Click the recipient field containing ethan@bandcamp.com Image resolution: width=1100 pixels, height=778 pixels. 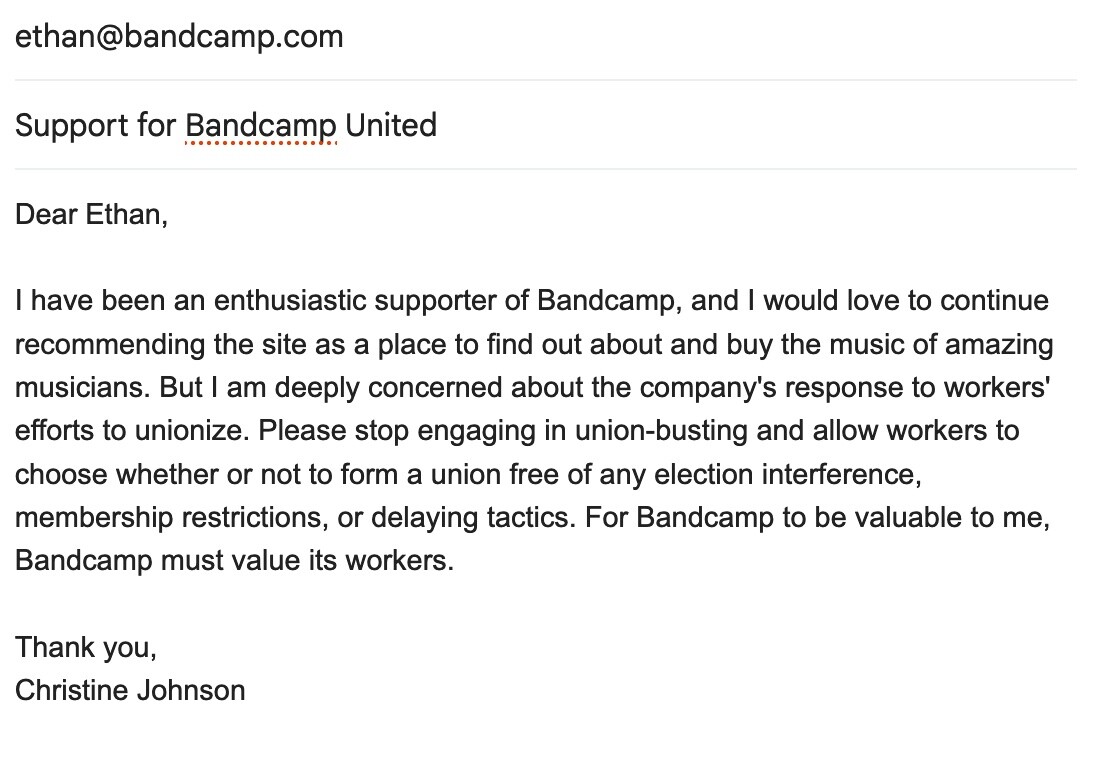(180, 37)
